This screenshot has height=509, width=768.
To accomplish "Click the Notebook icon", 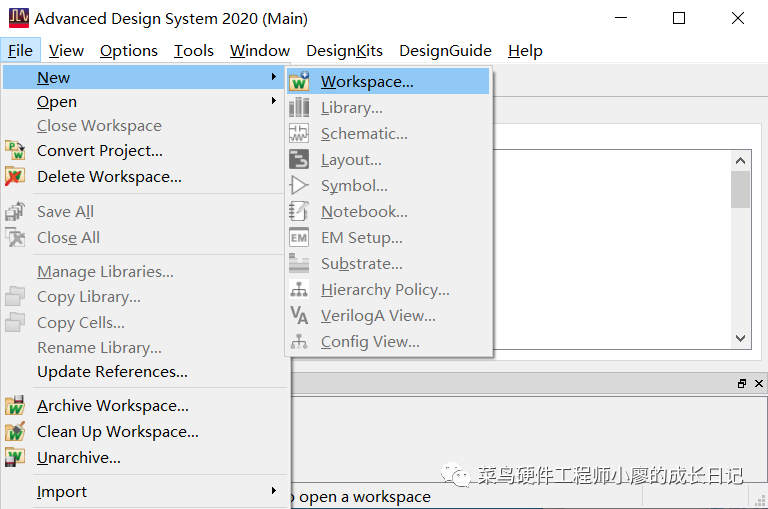I will pos(299,211).
